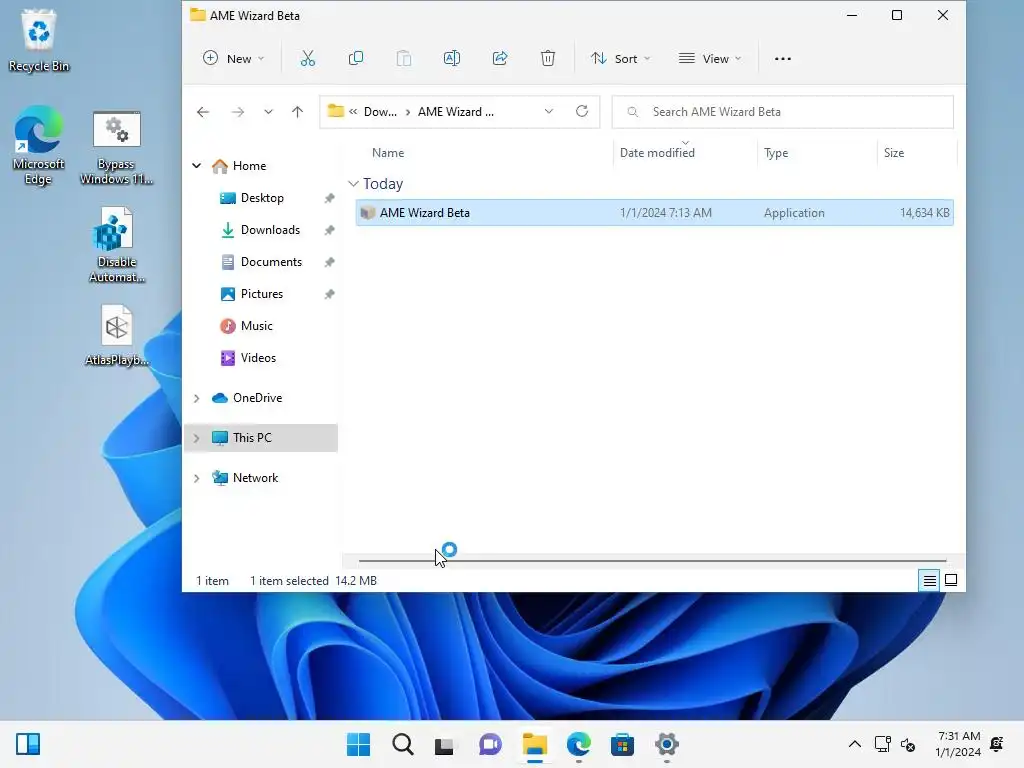Select the AME Wizard Beta application file

[x=654, y=213]
